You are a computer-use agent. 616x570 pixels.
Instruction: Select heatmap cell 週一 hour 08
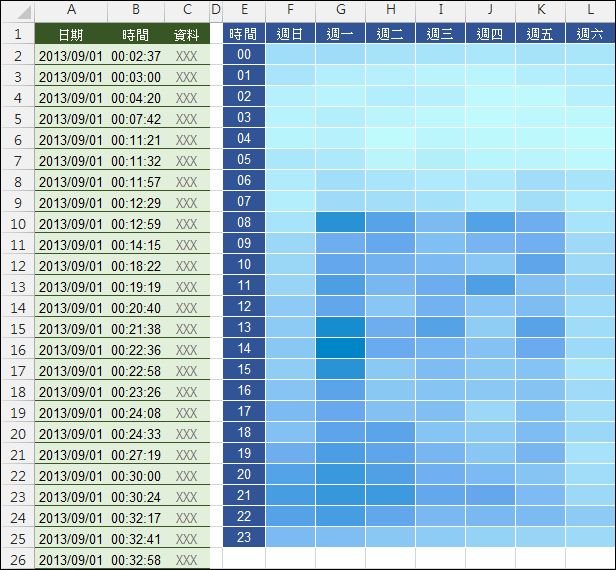click(x=341, y=222)
